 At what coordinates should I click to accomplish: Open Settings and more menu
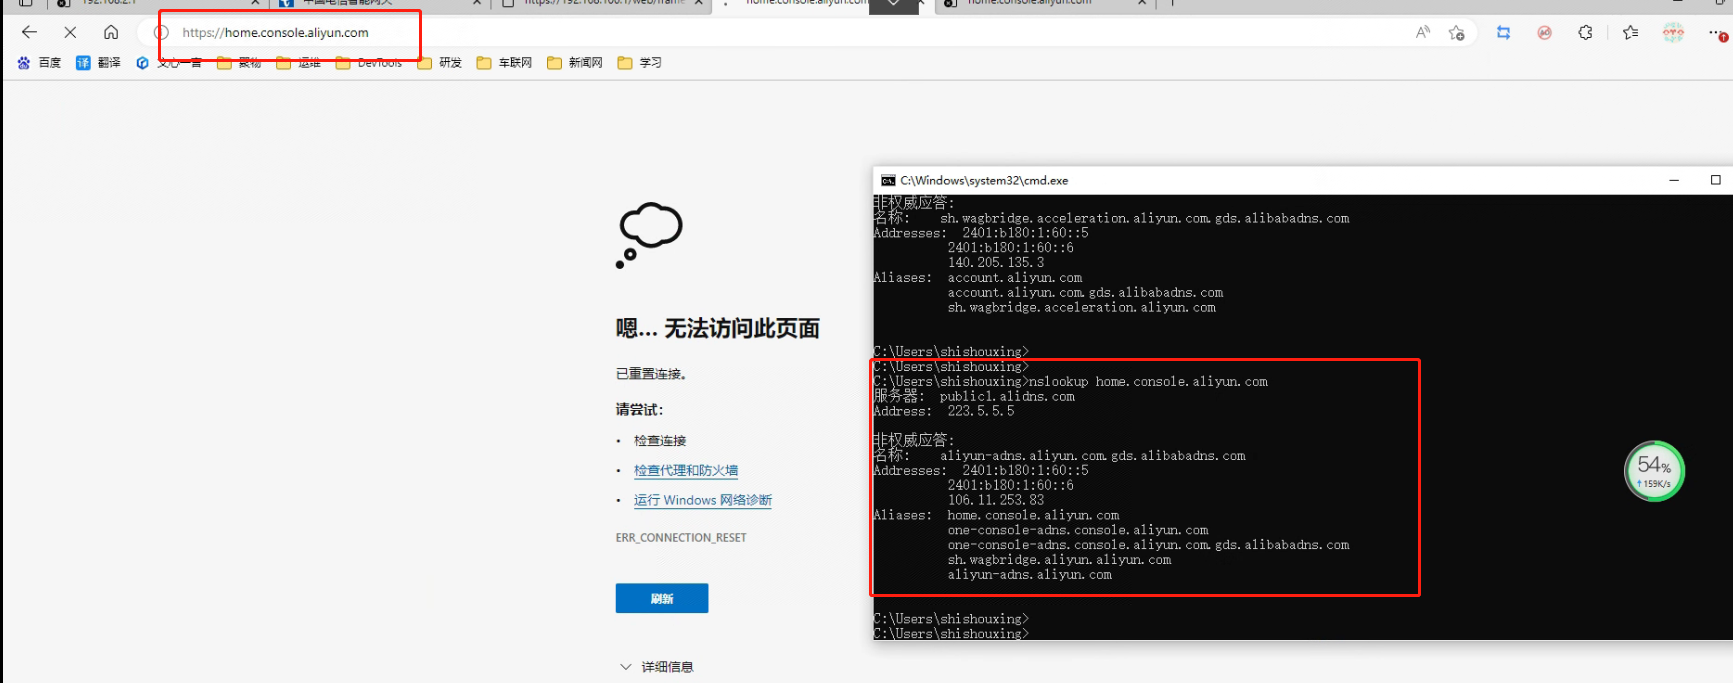pos(1716,32)
